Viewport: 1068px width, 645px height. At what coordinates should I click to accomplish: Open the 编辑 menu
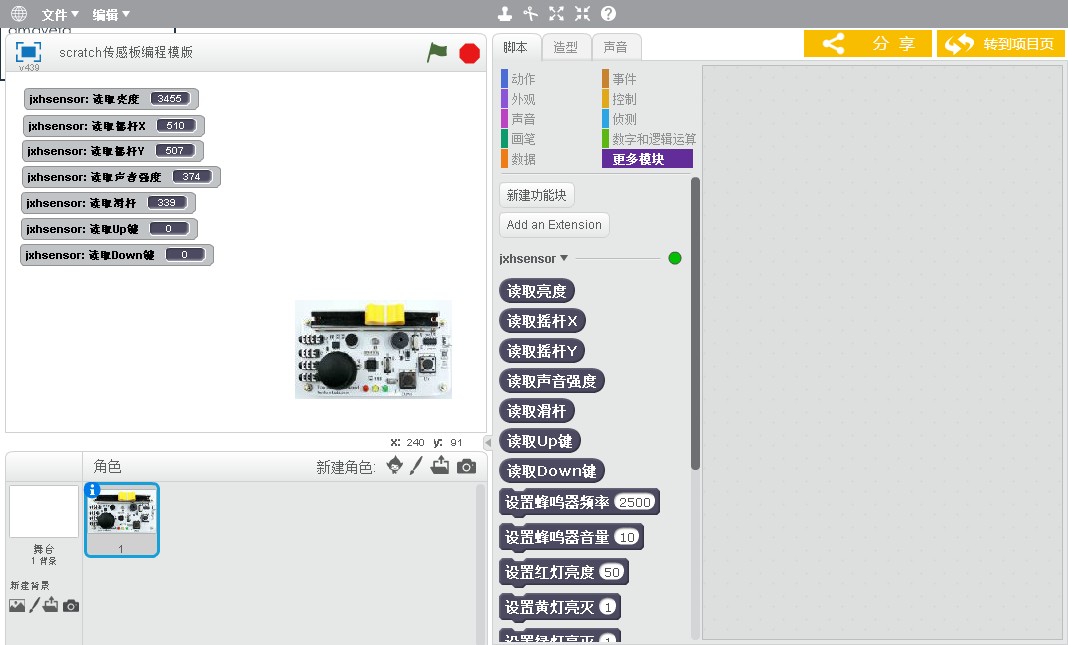pos(111,14)
